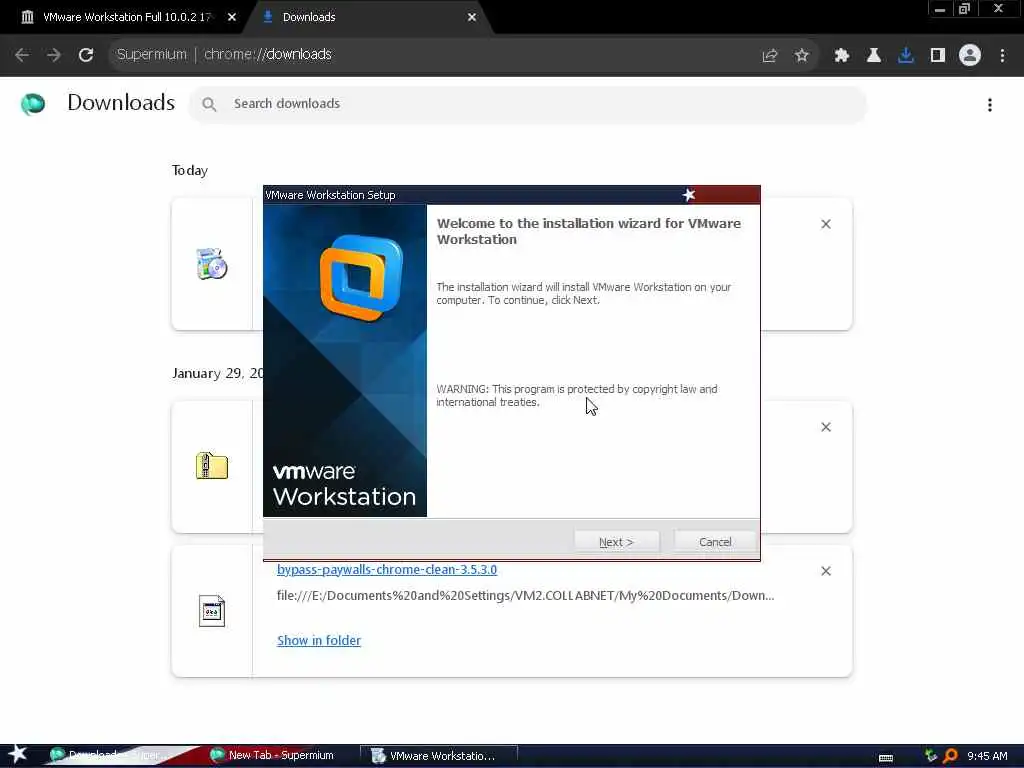Click Show in folder for bypass-paywalls

coord(319,641)
